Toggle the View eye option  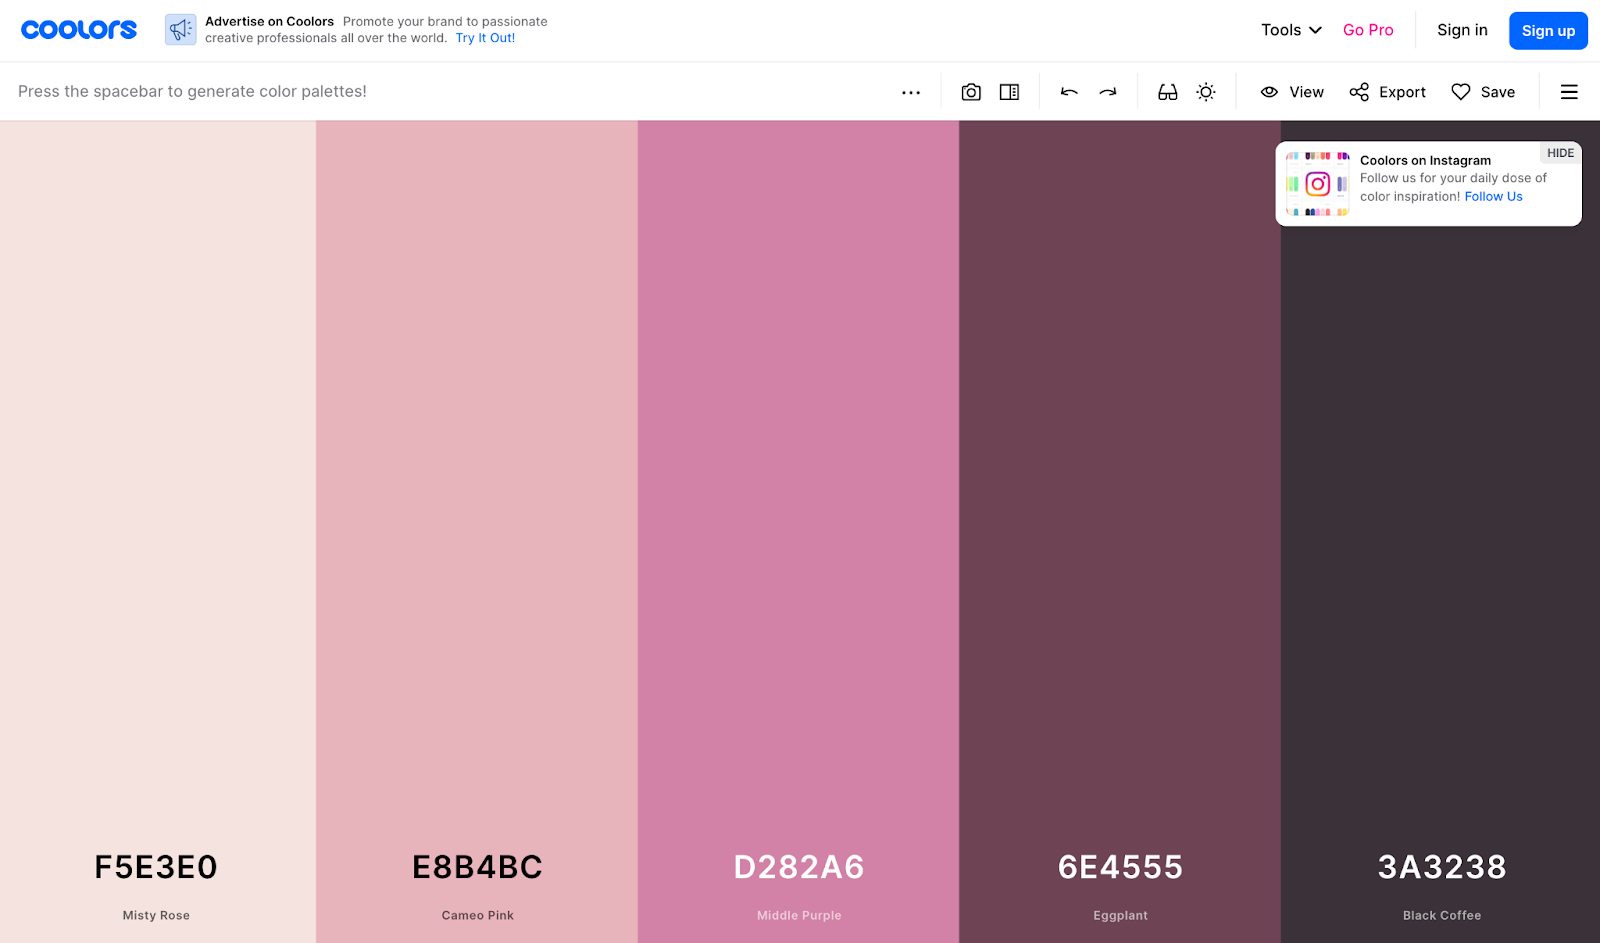point(1291,91)
